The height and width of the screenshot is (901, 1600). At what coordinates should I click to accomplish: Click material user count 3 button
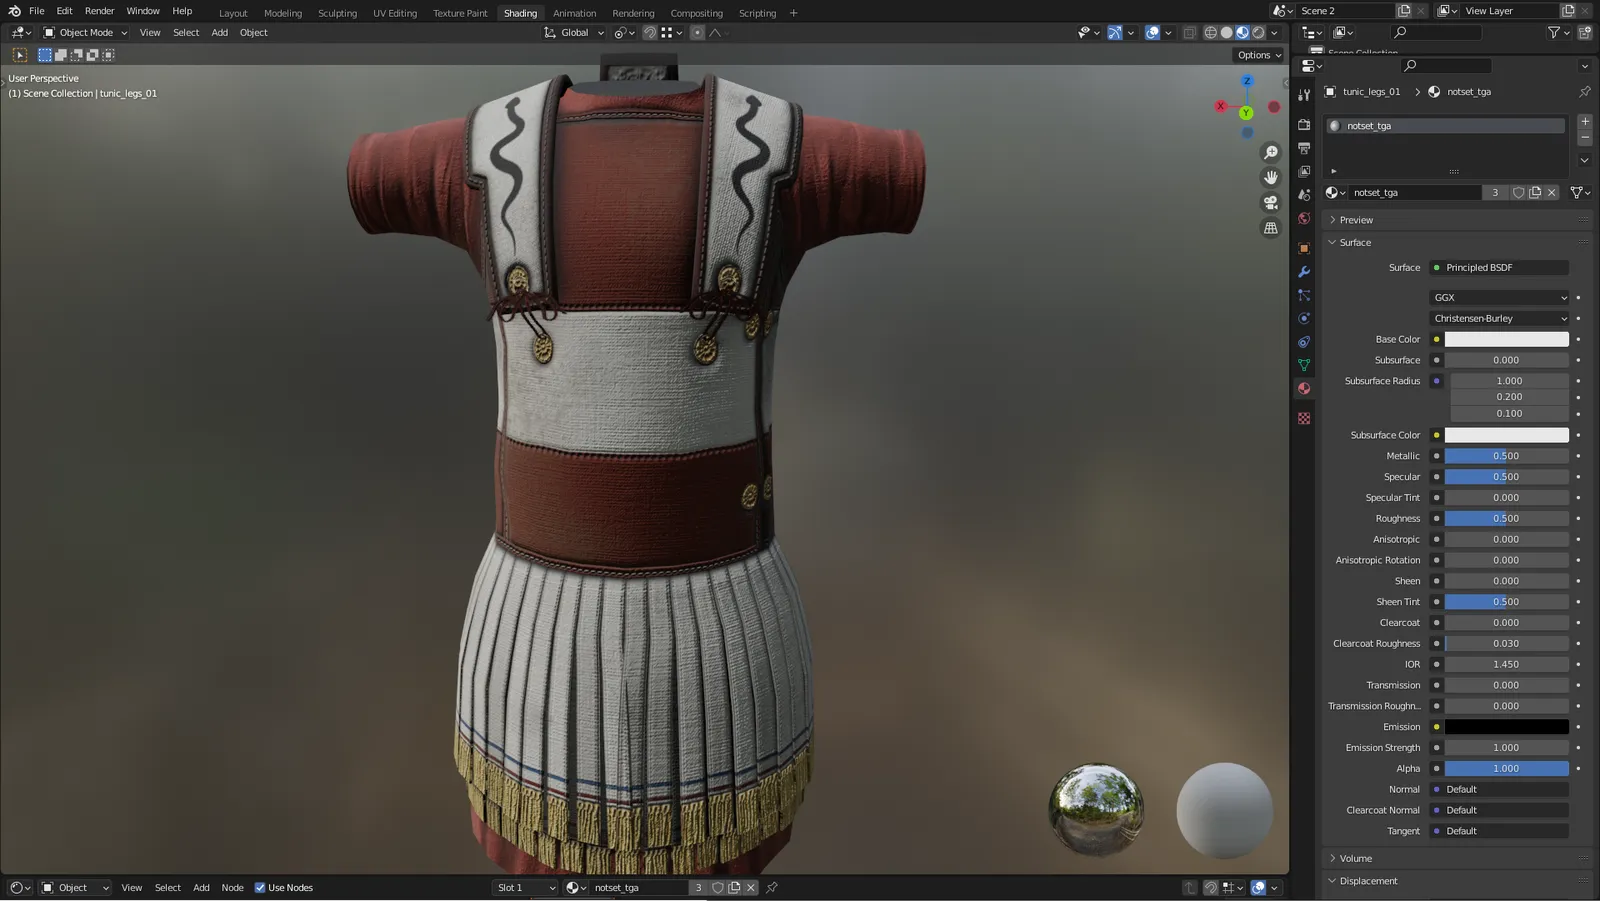[x=1495, y=192]
